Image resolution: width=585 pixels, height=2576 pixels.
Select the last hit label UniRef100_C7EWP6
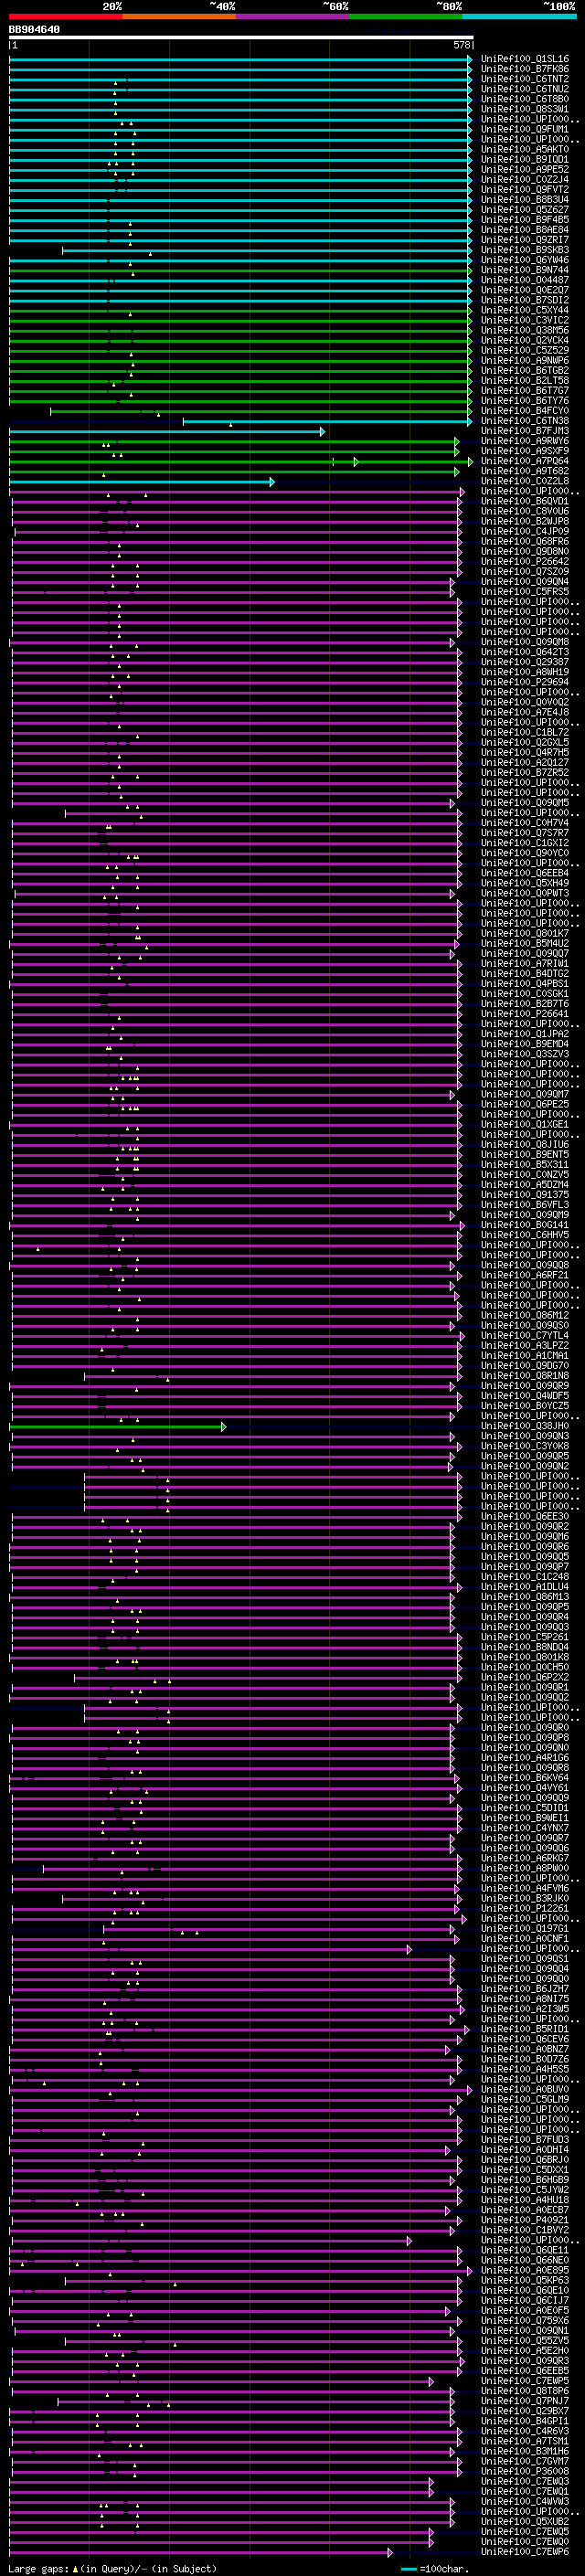(525, 2552)
